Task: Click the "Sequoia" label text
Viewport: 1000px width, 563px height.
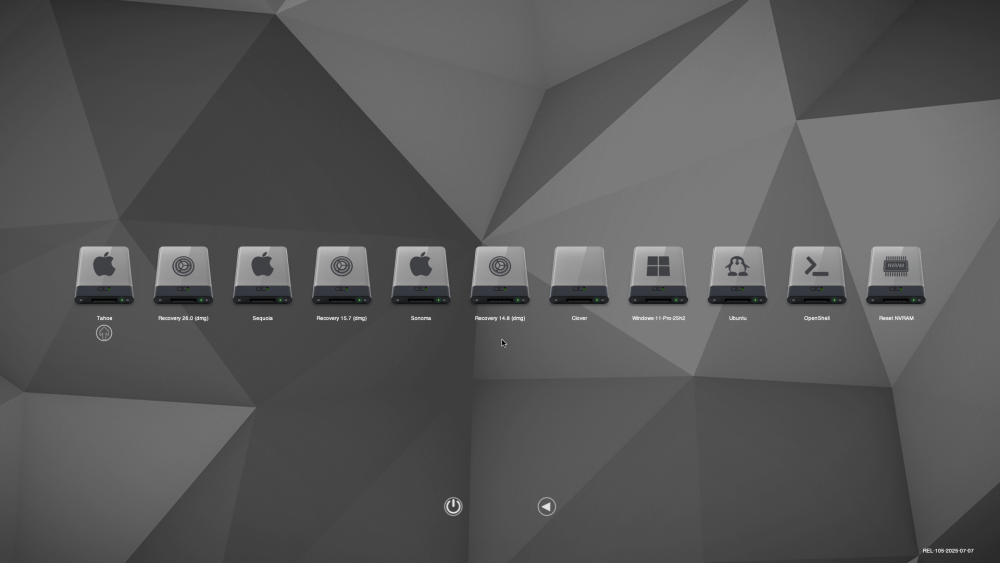Action: tap(263, 318)
